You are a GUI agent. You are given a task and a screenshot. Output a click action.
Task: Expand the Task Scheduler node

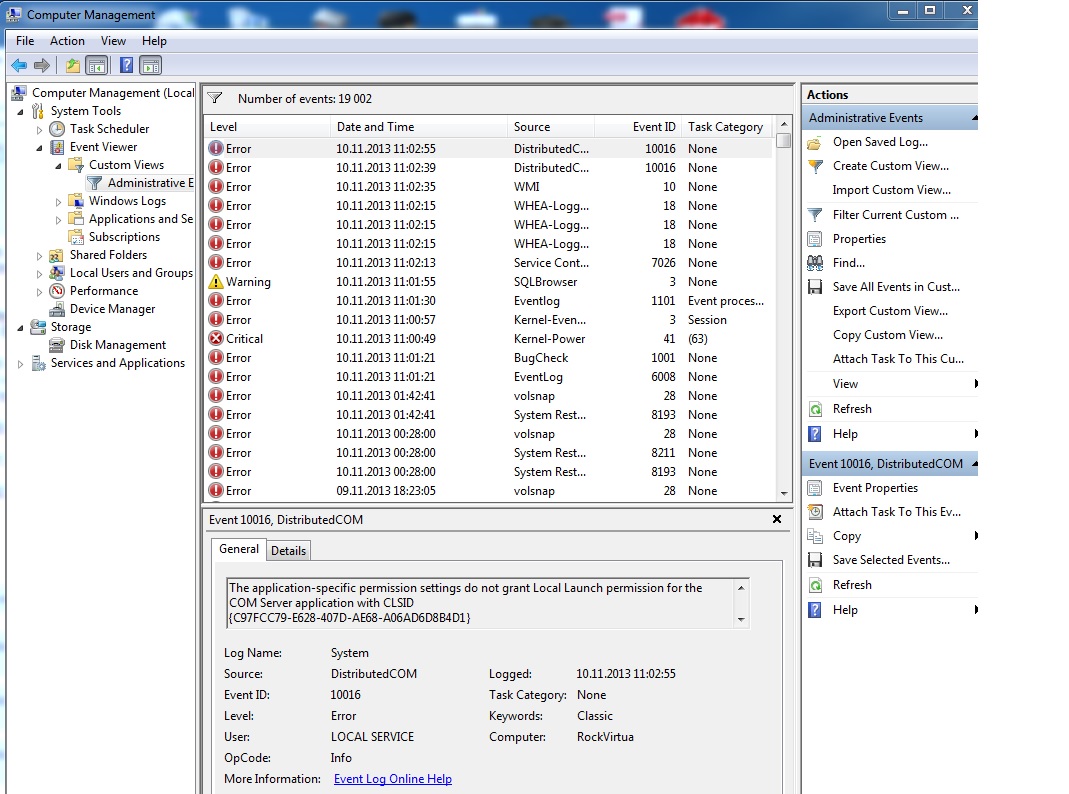40,129
